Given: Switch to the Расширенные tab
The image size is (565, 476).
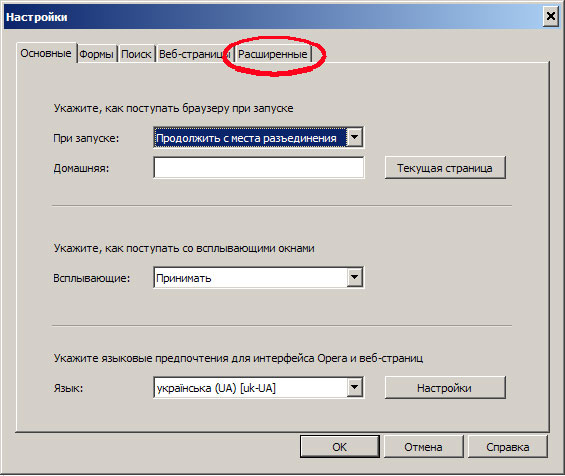Looking at the screenshot, I should pos(273,54).
